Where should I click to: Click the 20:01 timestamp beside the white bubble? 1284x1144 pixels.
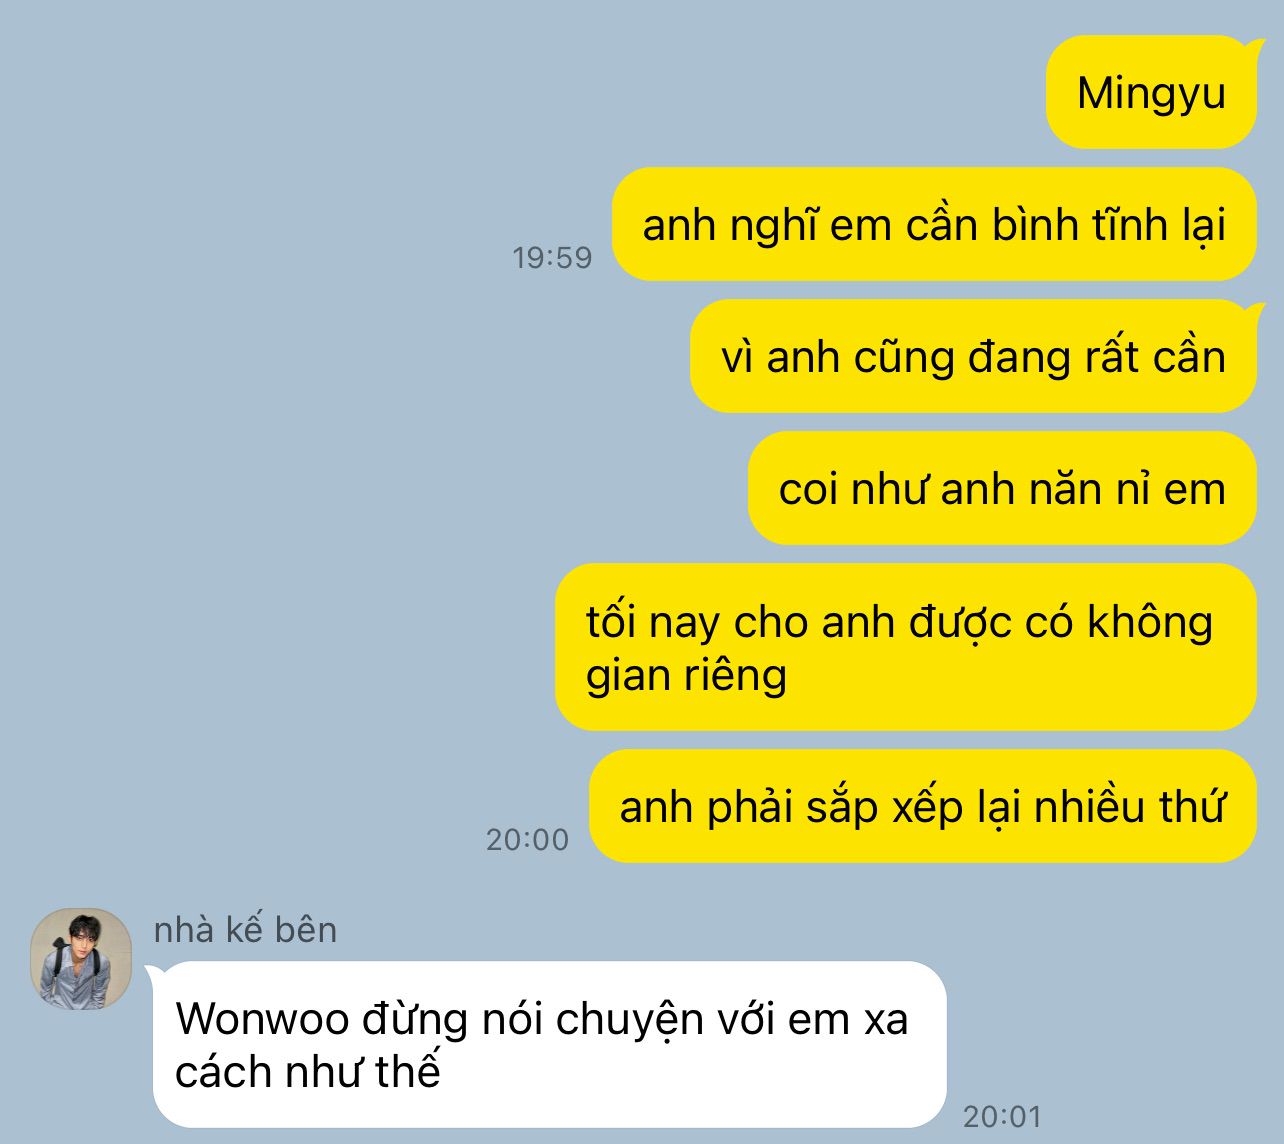click(x=1002, y=1116)
